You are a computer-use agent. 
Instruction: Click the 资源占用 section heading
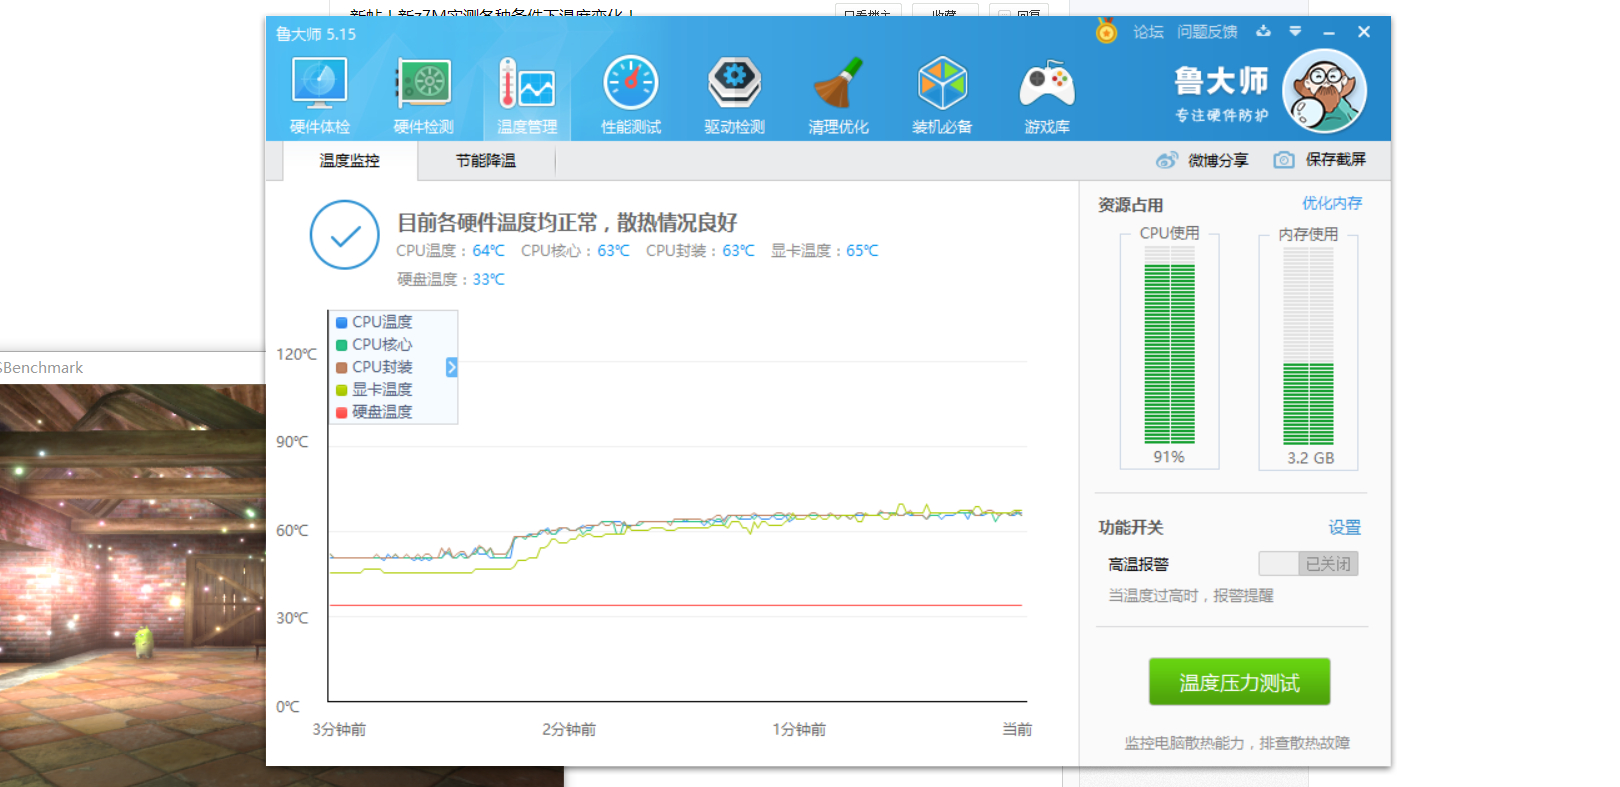click(1130, 205)
